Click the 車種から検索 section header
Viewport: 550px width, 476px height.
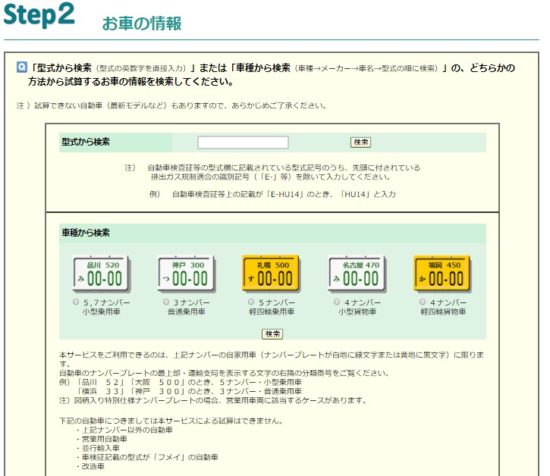click(x=273, y=233)
